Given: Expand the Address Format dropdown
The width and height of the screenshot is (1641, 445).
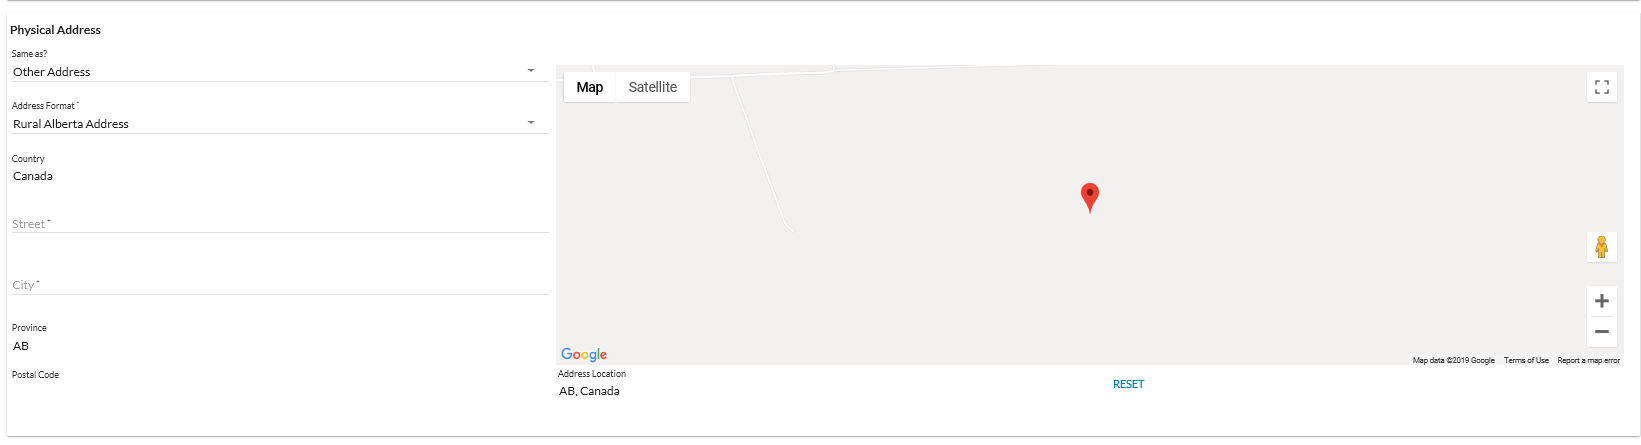Looking at the screenshot, I should [x=278, y=124].
